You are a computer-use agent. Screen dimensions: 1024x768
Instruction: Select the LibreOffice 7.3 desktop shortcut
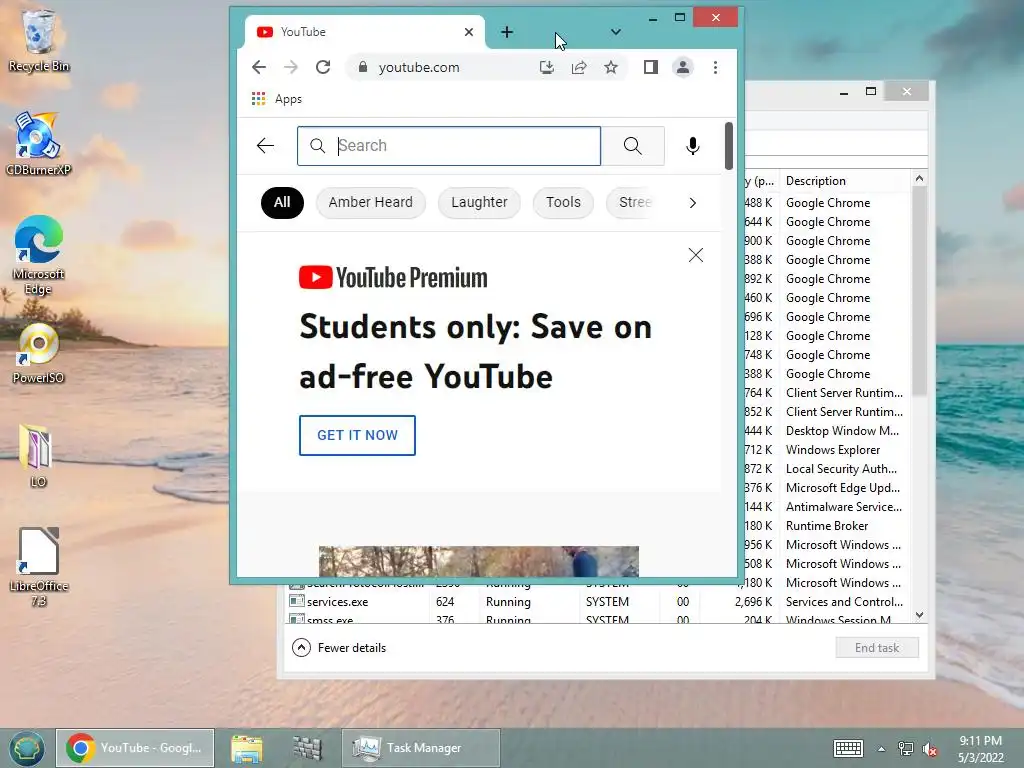point(39,566)
